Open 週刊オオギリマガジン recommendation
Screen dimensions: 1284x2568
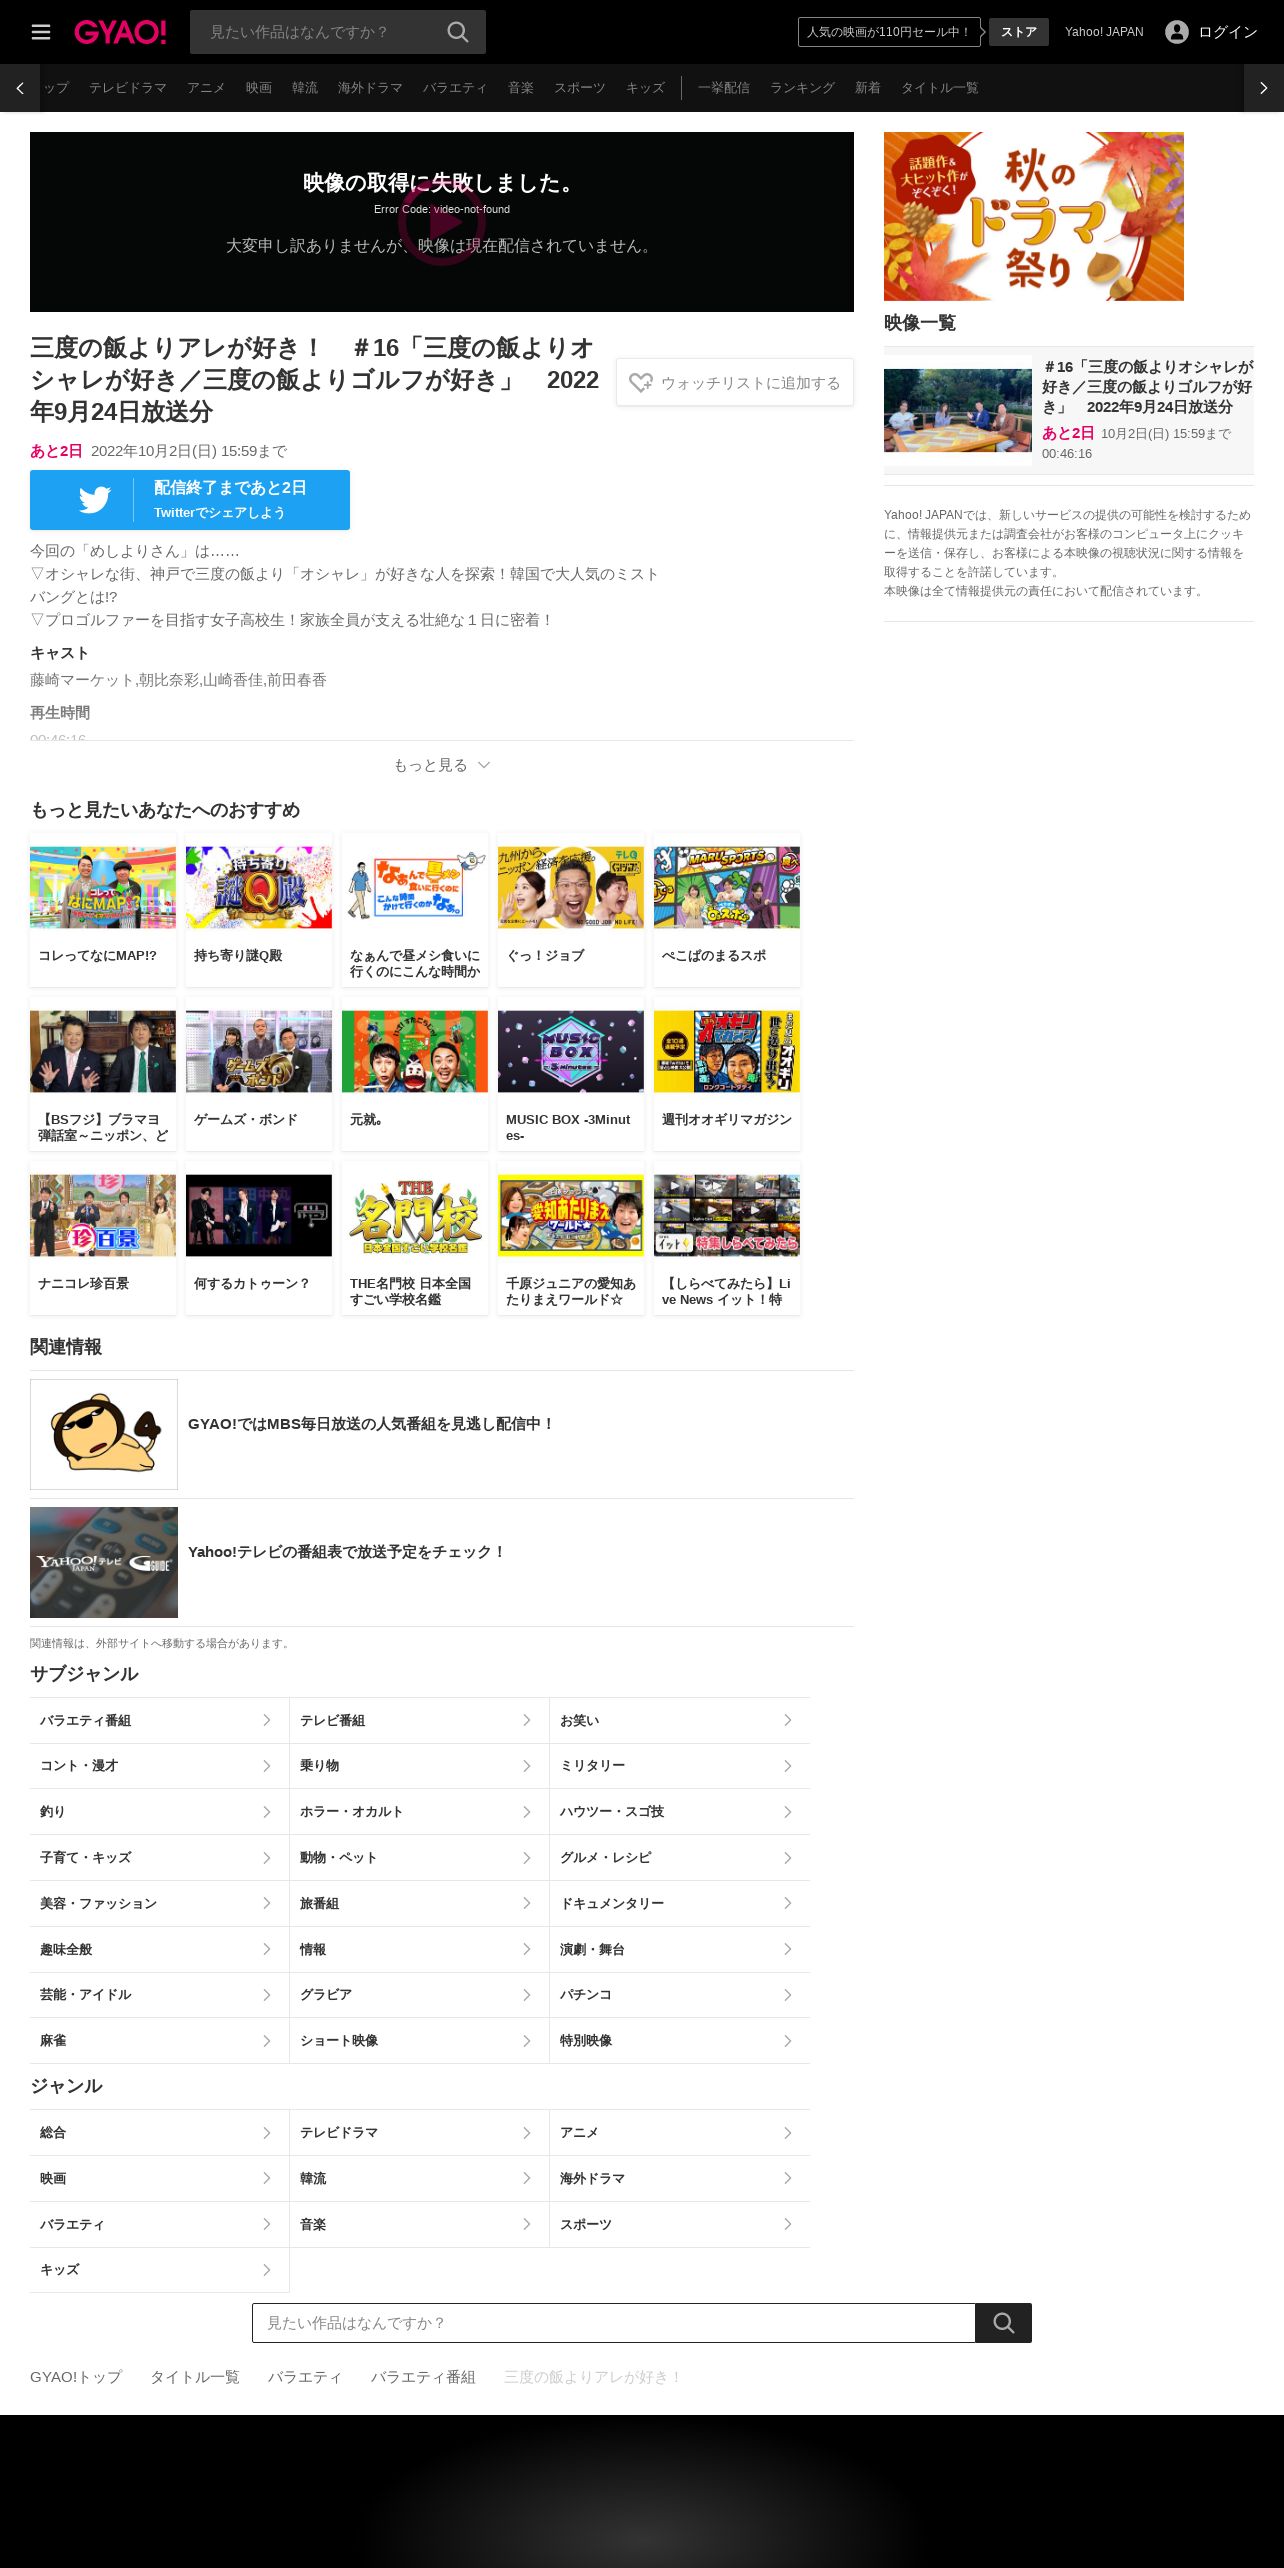click(727, 1074)
